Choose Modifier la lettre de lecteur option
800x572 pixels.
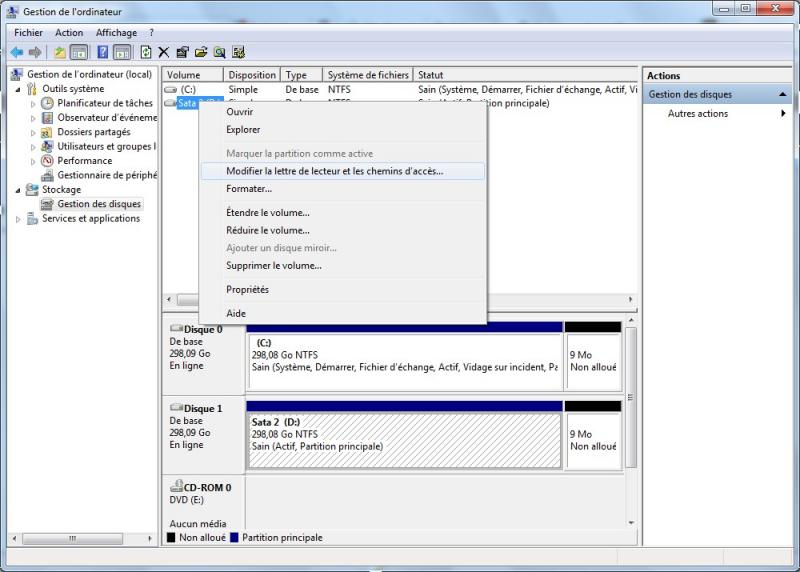[334, 171]
